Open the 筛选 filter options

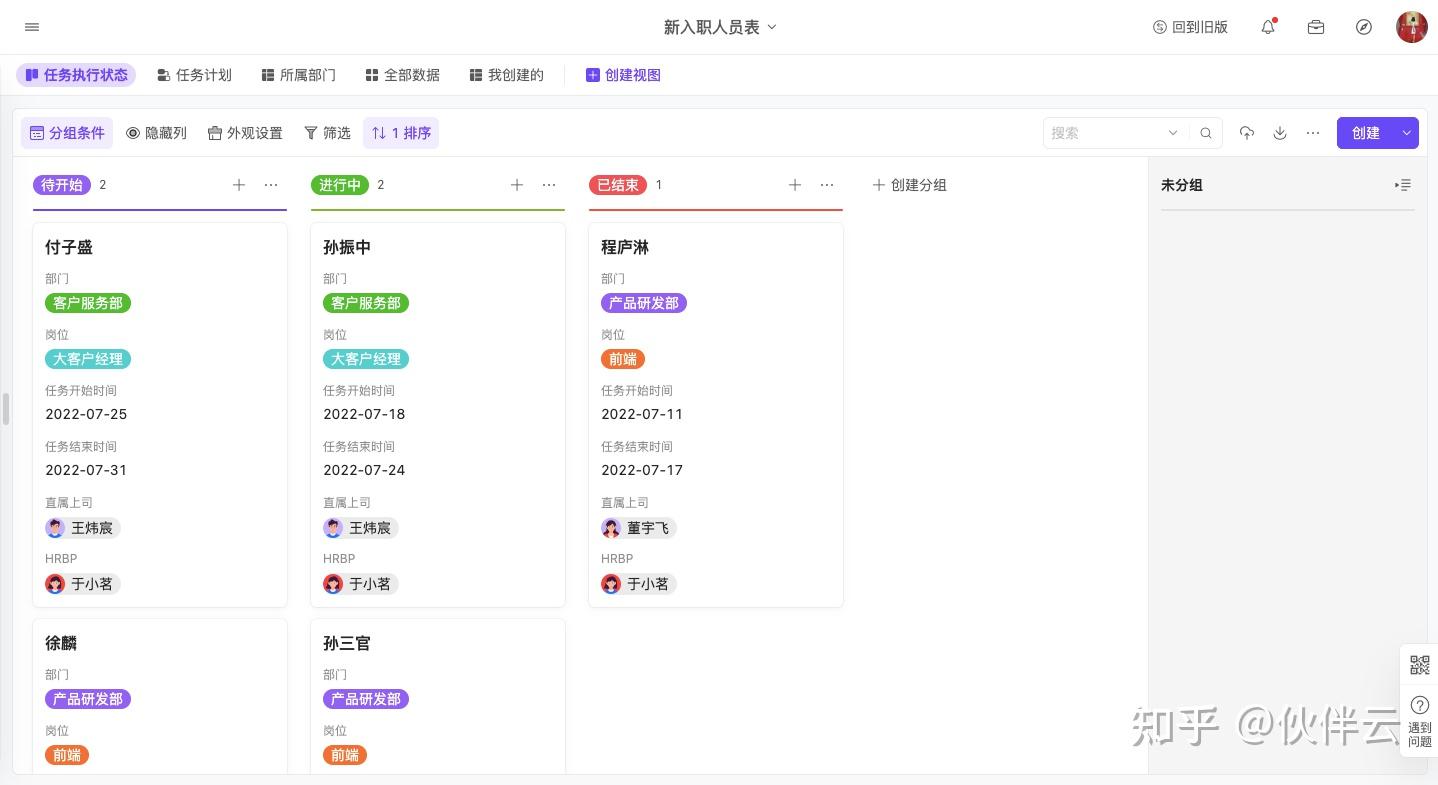click(327, 133)
